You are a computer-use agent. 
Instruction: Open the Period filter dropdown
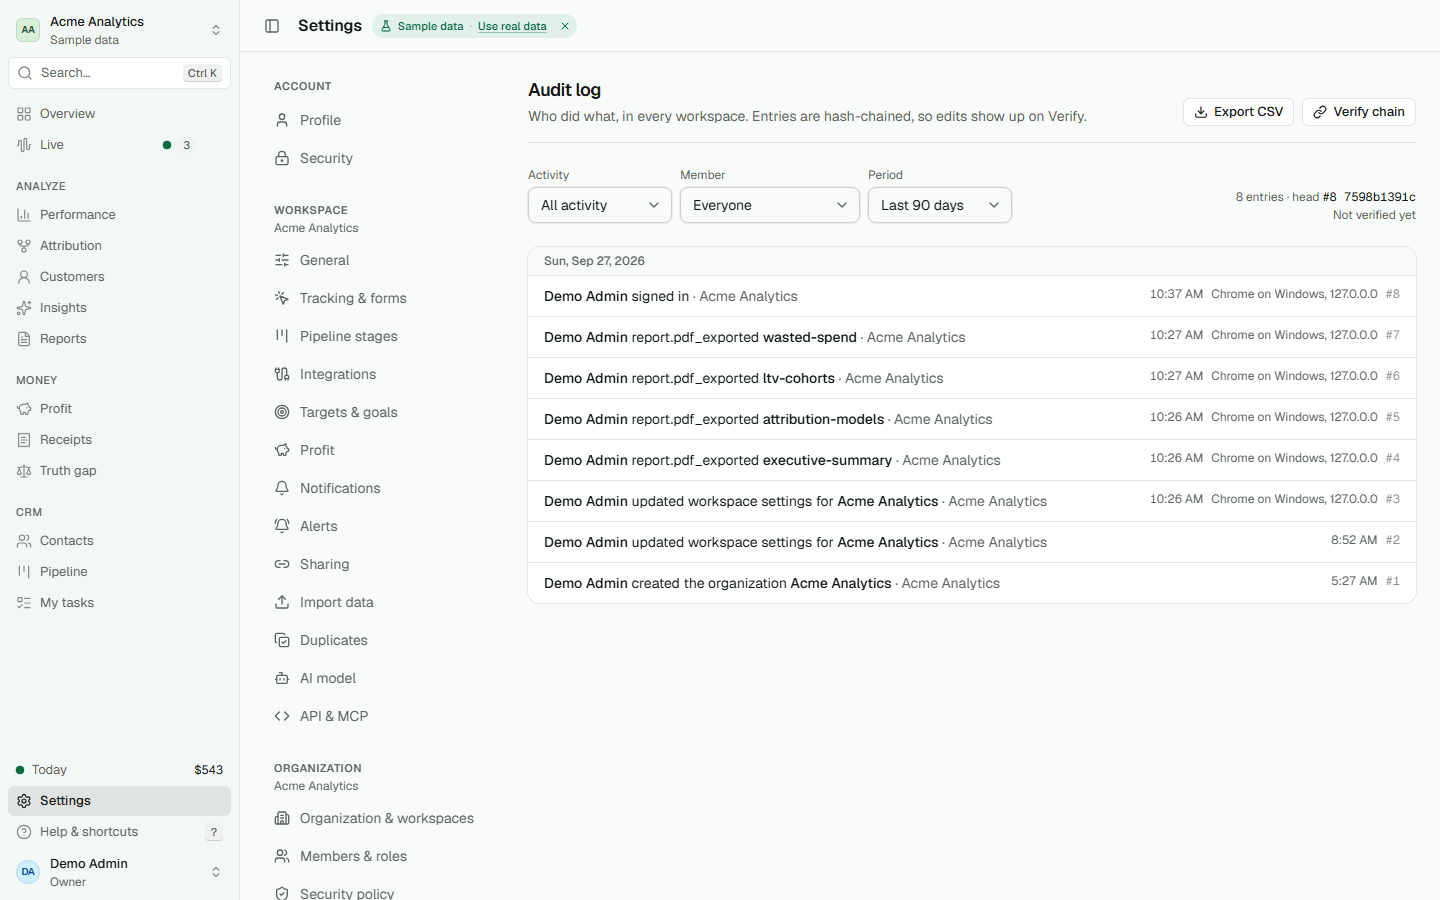[x=940, y=205]
